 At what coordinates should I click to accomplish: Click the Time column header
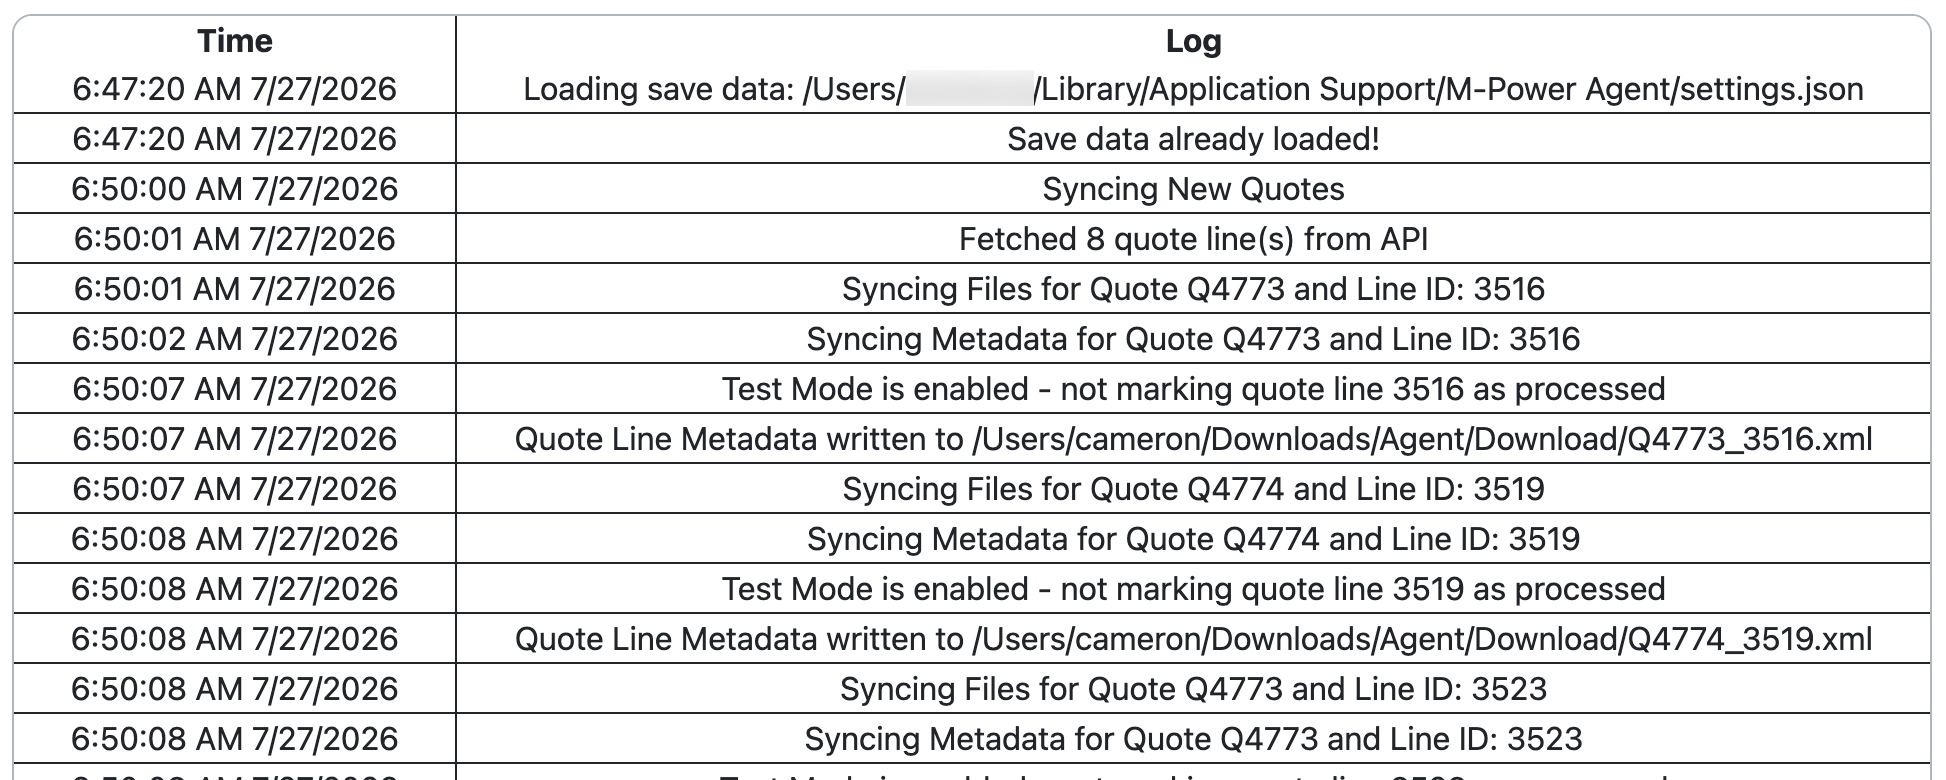pyautogui.click(x=235, y=41)
